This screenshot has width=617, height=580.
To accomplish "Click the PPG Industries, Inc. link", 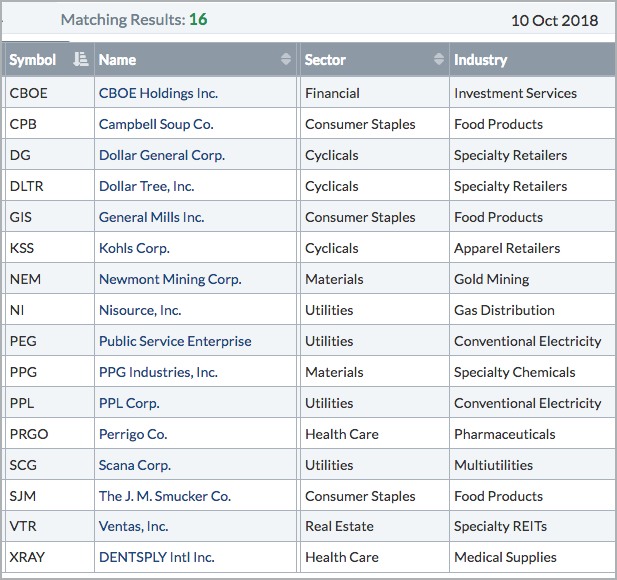I will click(158, 372).
